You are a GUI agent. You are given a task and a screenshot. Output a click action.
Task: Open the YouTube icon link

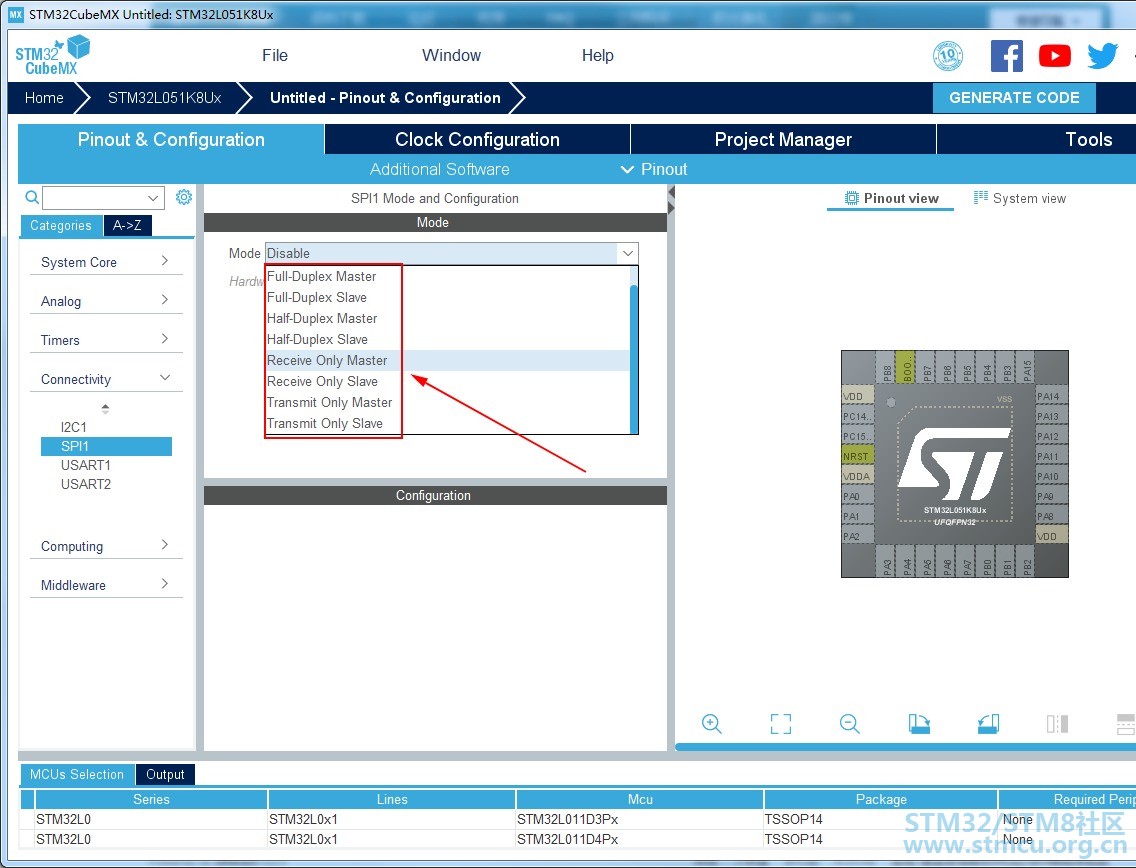[1054, 56]
